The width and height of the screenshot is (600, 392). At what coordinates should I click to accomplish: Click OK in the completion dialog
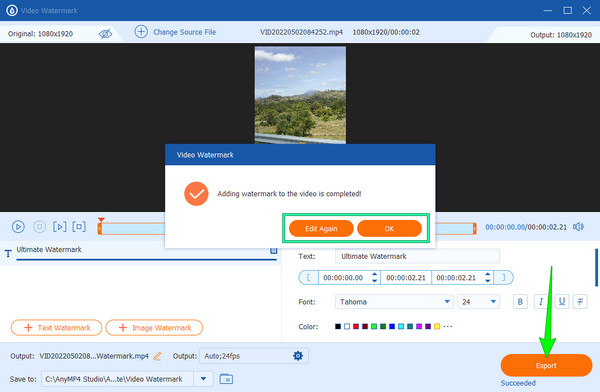click(x=389, y=229)
